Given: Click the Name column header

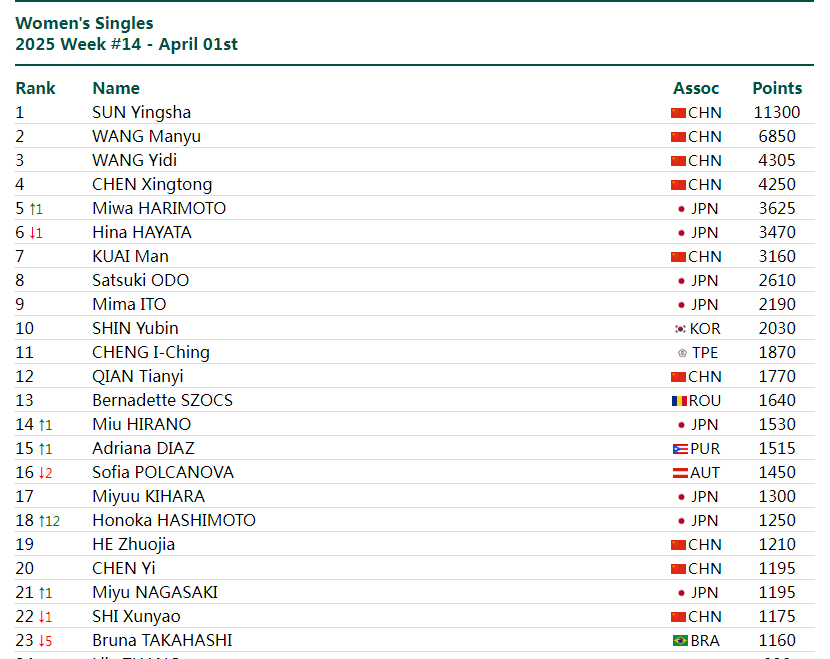Looking at the screenshot, I should (x=116, y=88).
